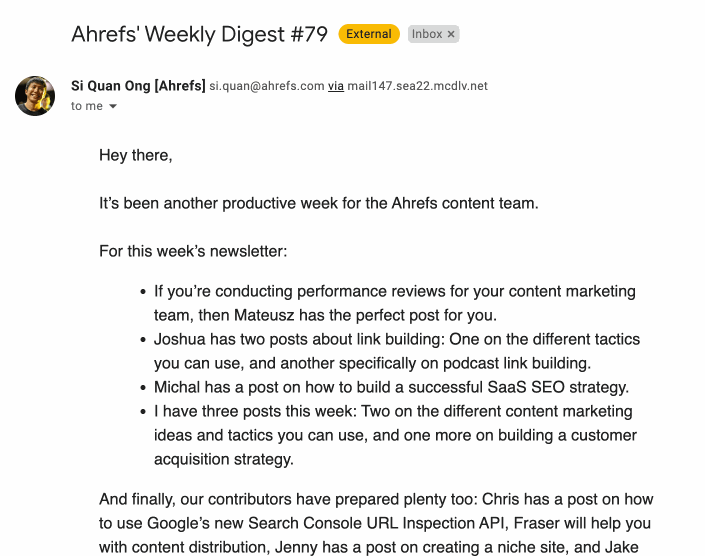Click "And finally, our contributors" paragraph start
This screenshot has height=556, width=705.
click(211, 500)
